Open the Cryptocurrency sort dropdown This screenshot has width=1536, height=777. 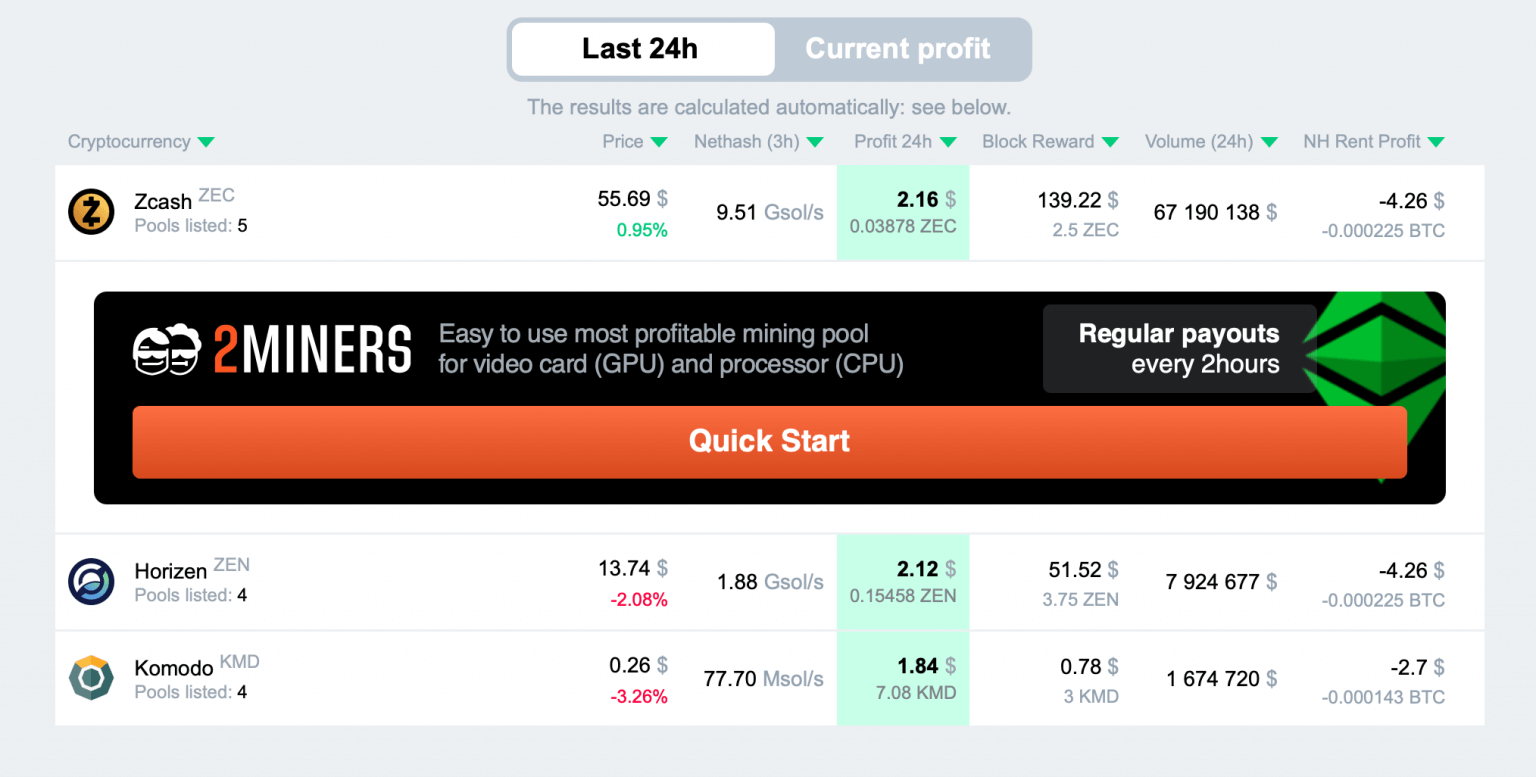[x=207, y=142]
